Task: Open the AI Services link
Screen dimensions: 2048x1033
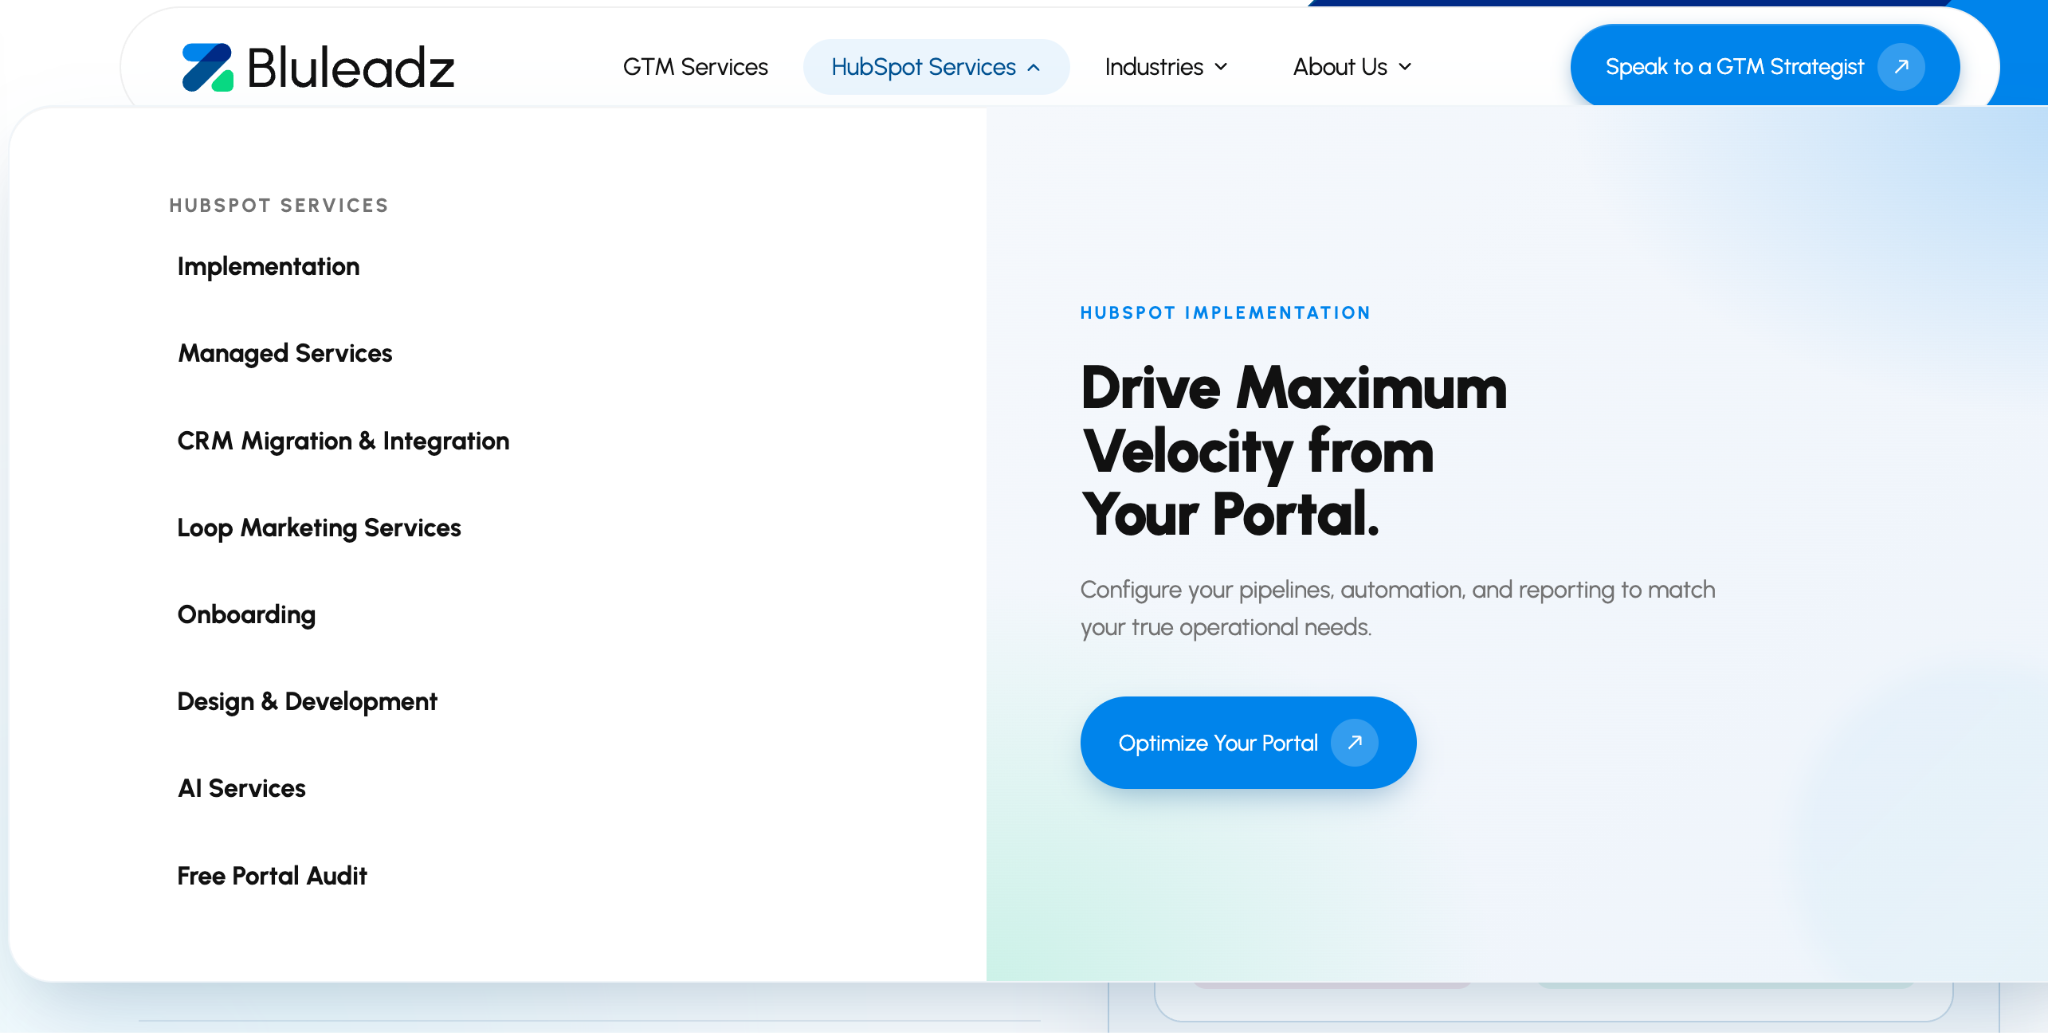Action: (x=242, y=789)
